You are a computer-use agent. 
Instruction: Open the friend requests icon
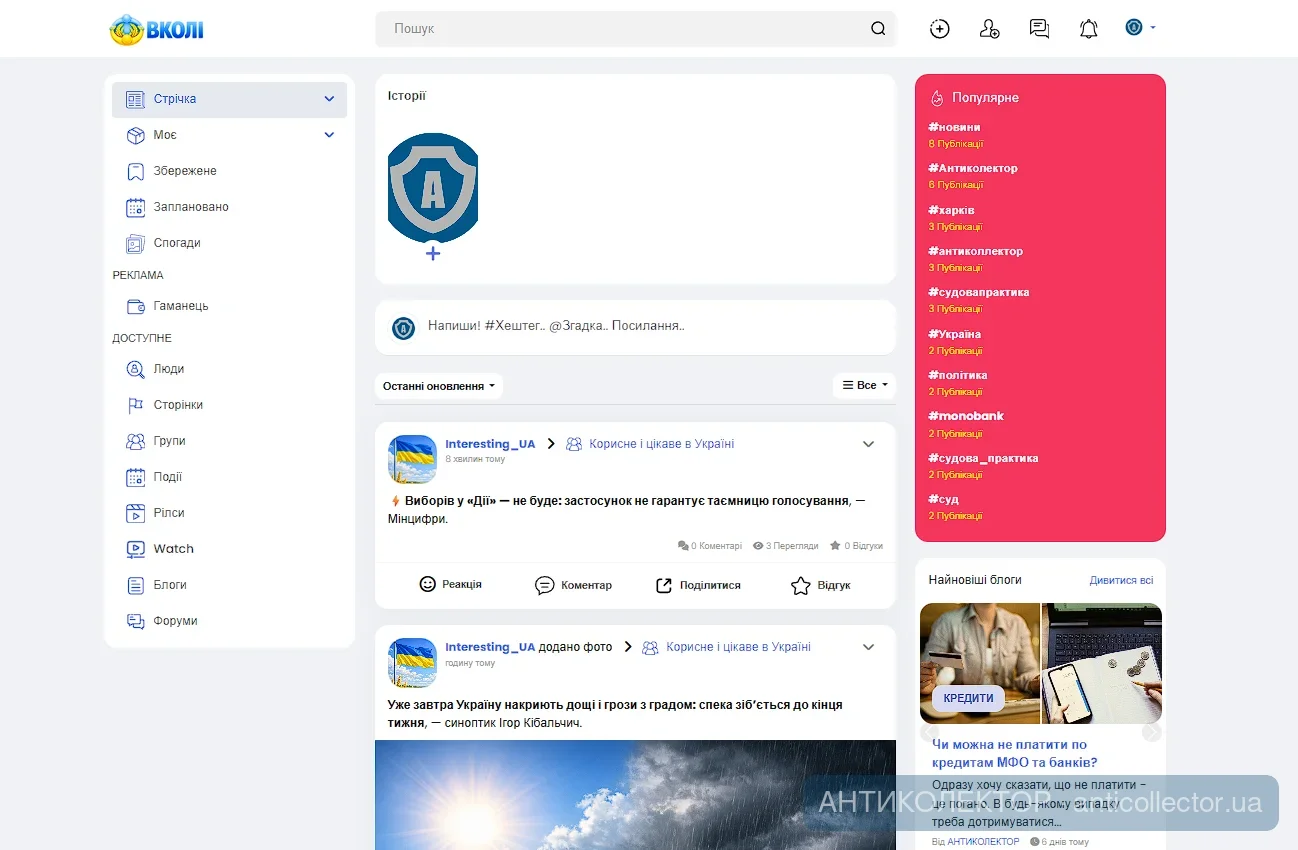point(990,29)
